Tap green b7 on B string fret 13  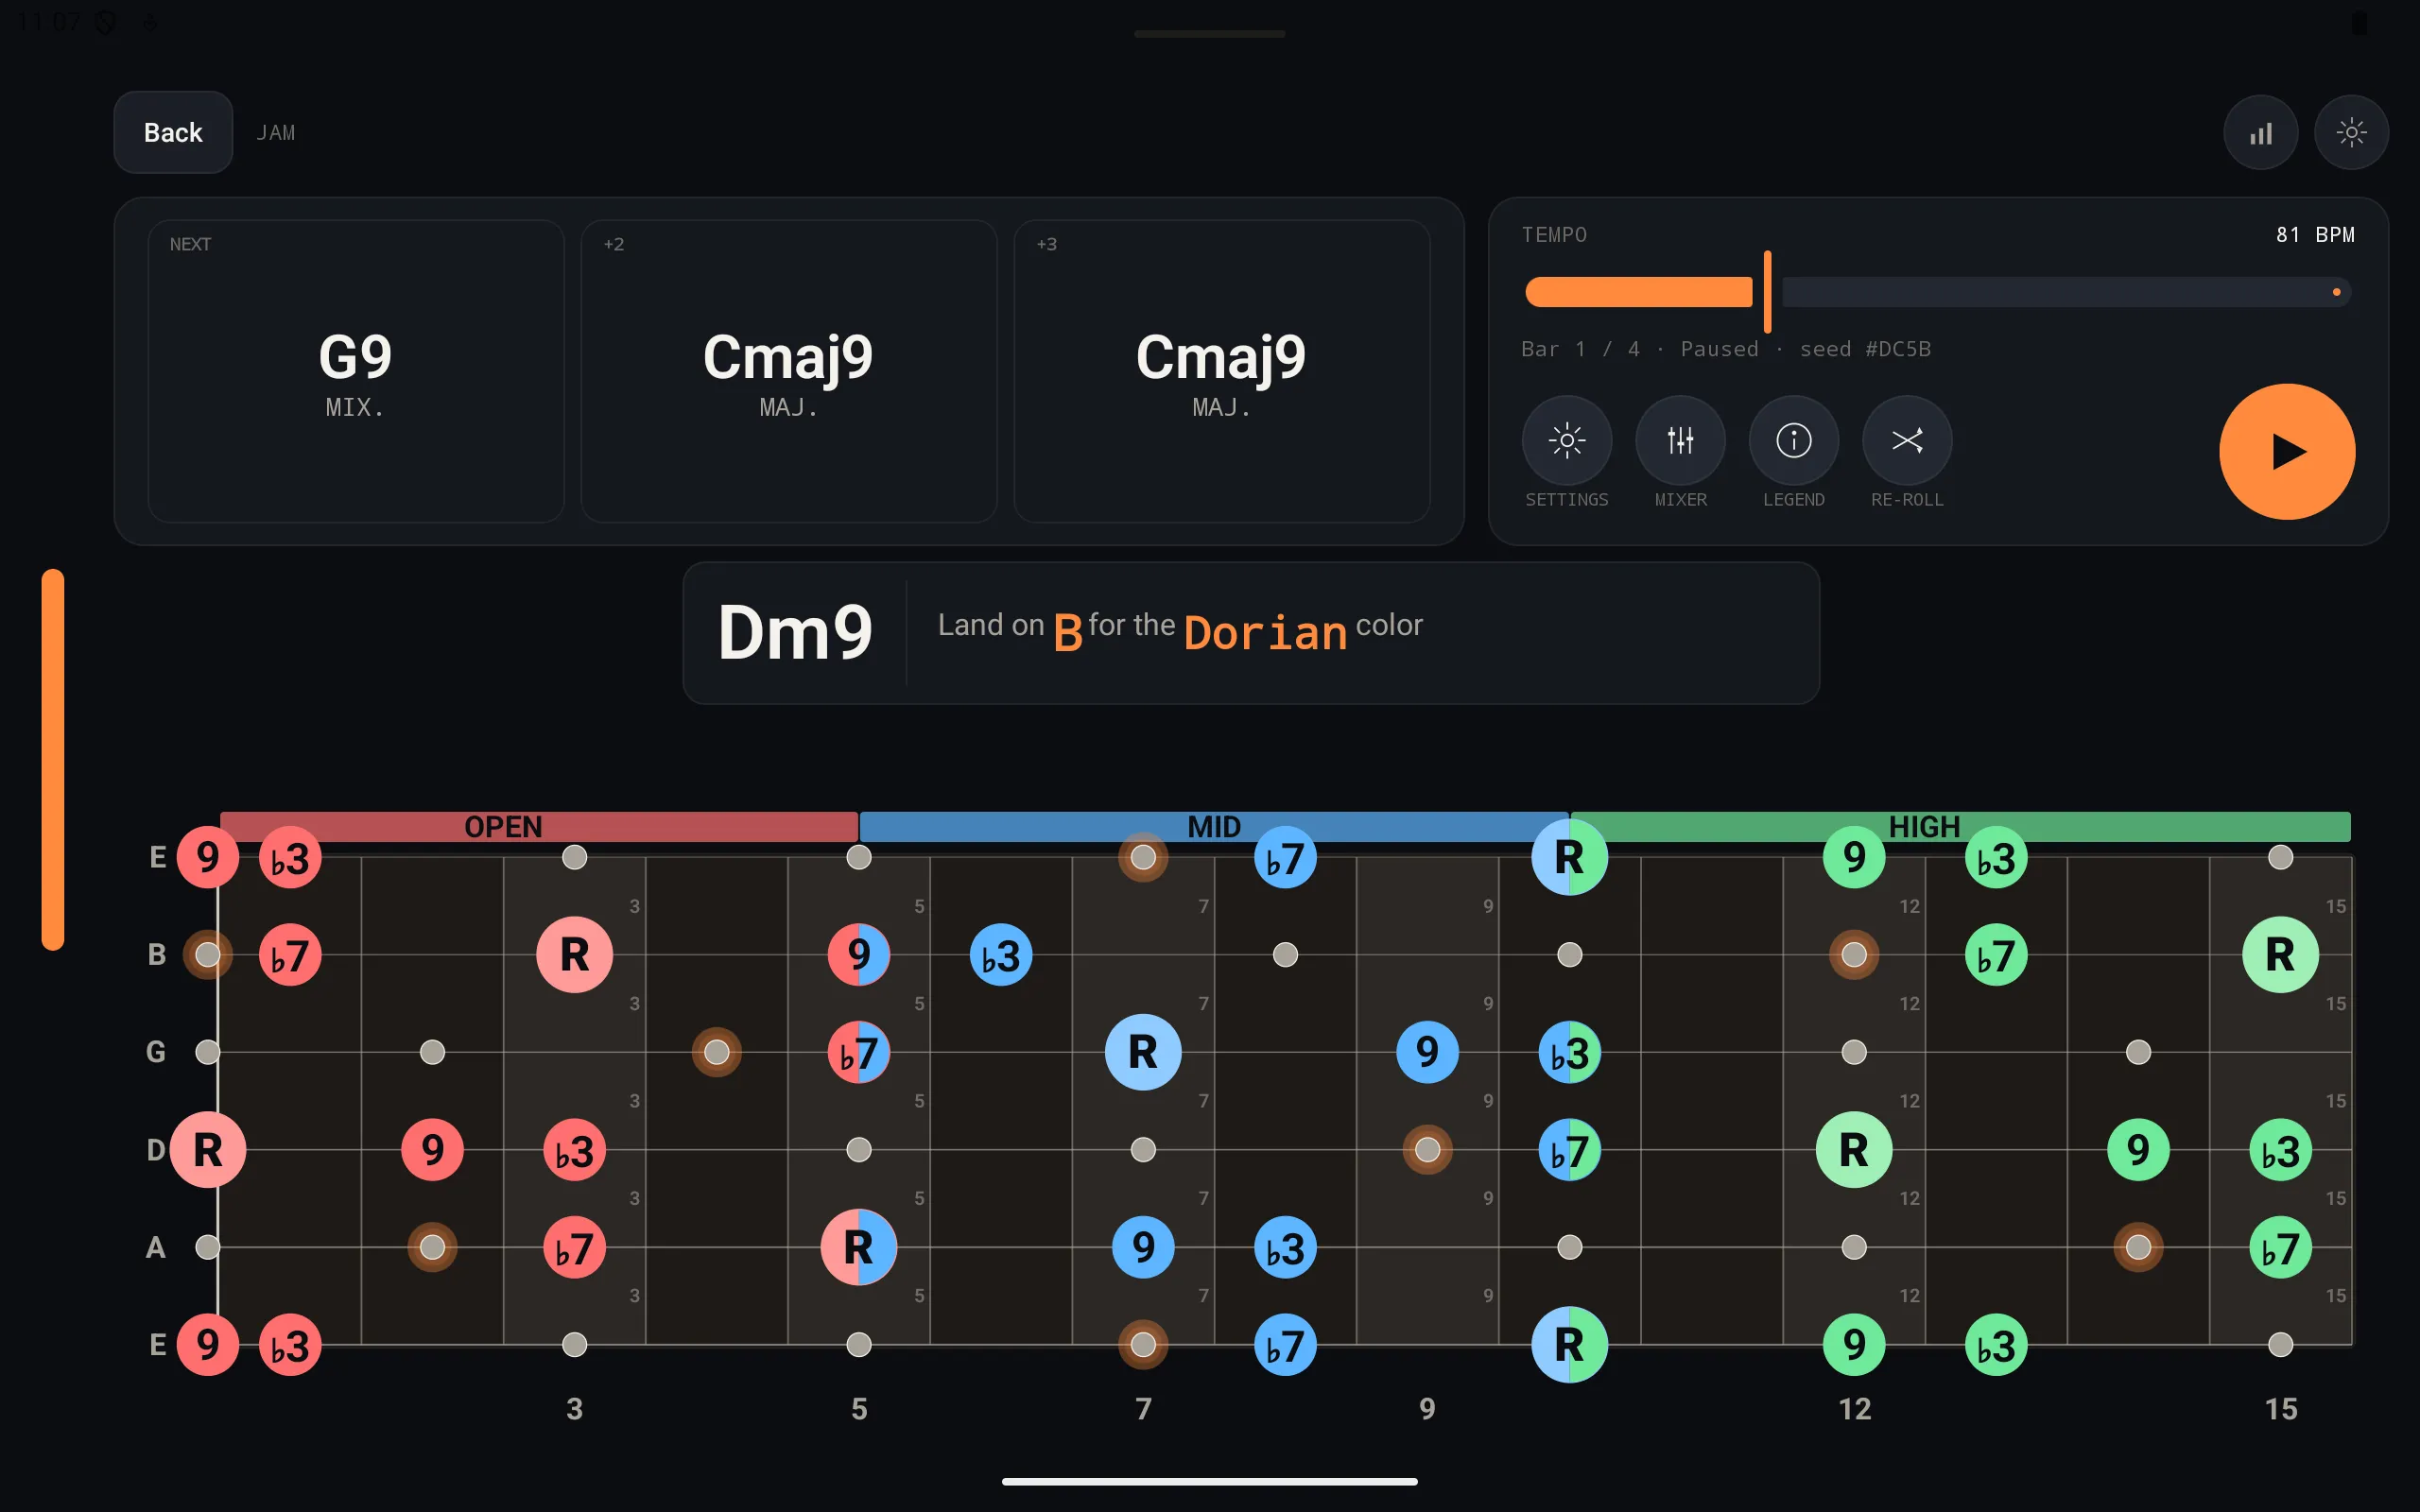click(x=1996, y=955)
